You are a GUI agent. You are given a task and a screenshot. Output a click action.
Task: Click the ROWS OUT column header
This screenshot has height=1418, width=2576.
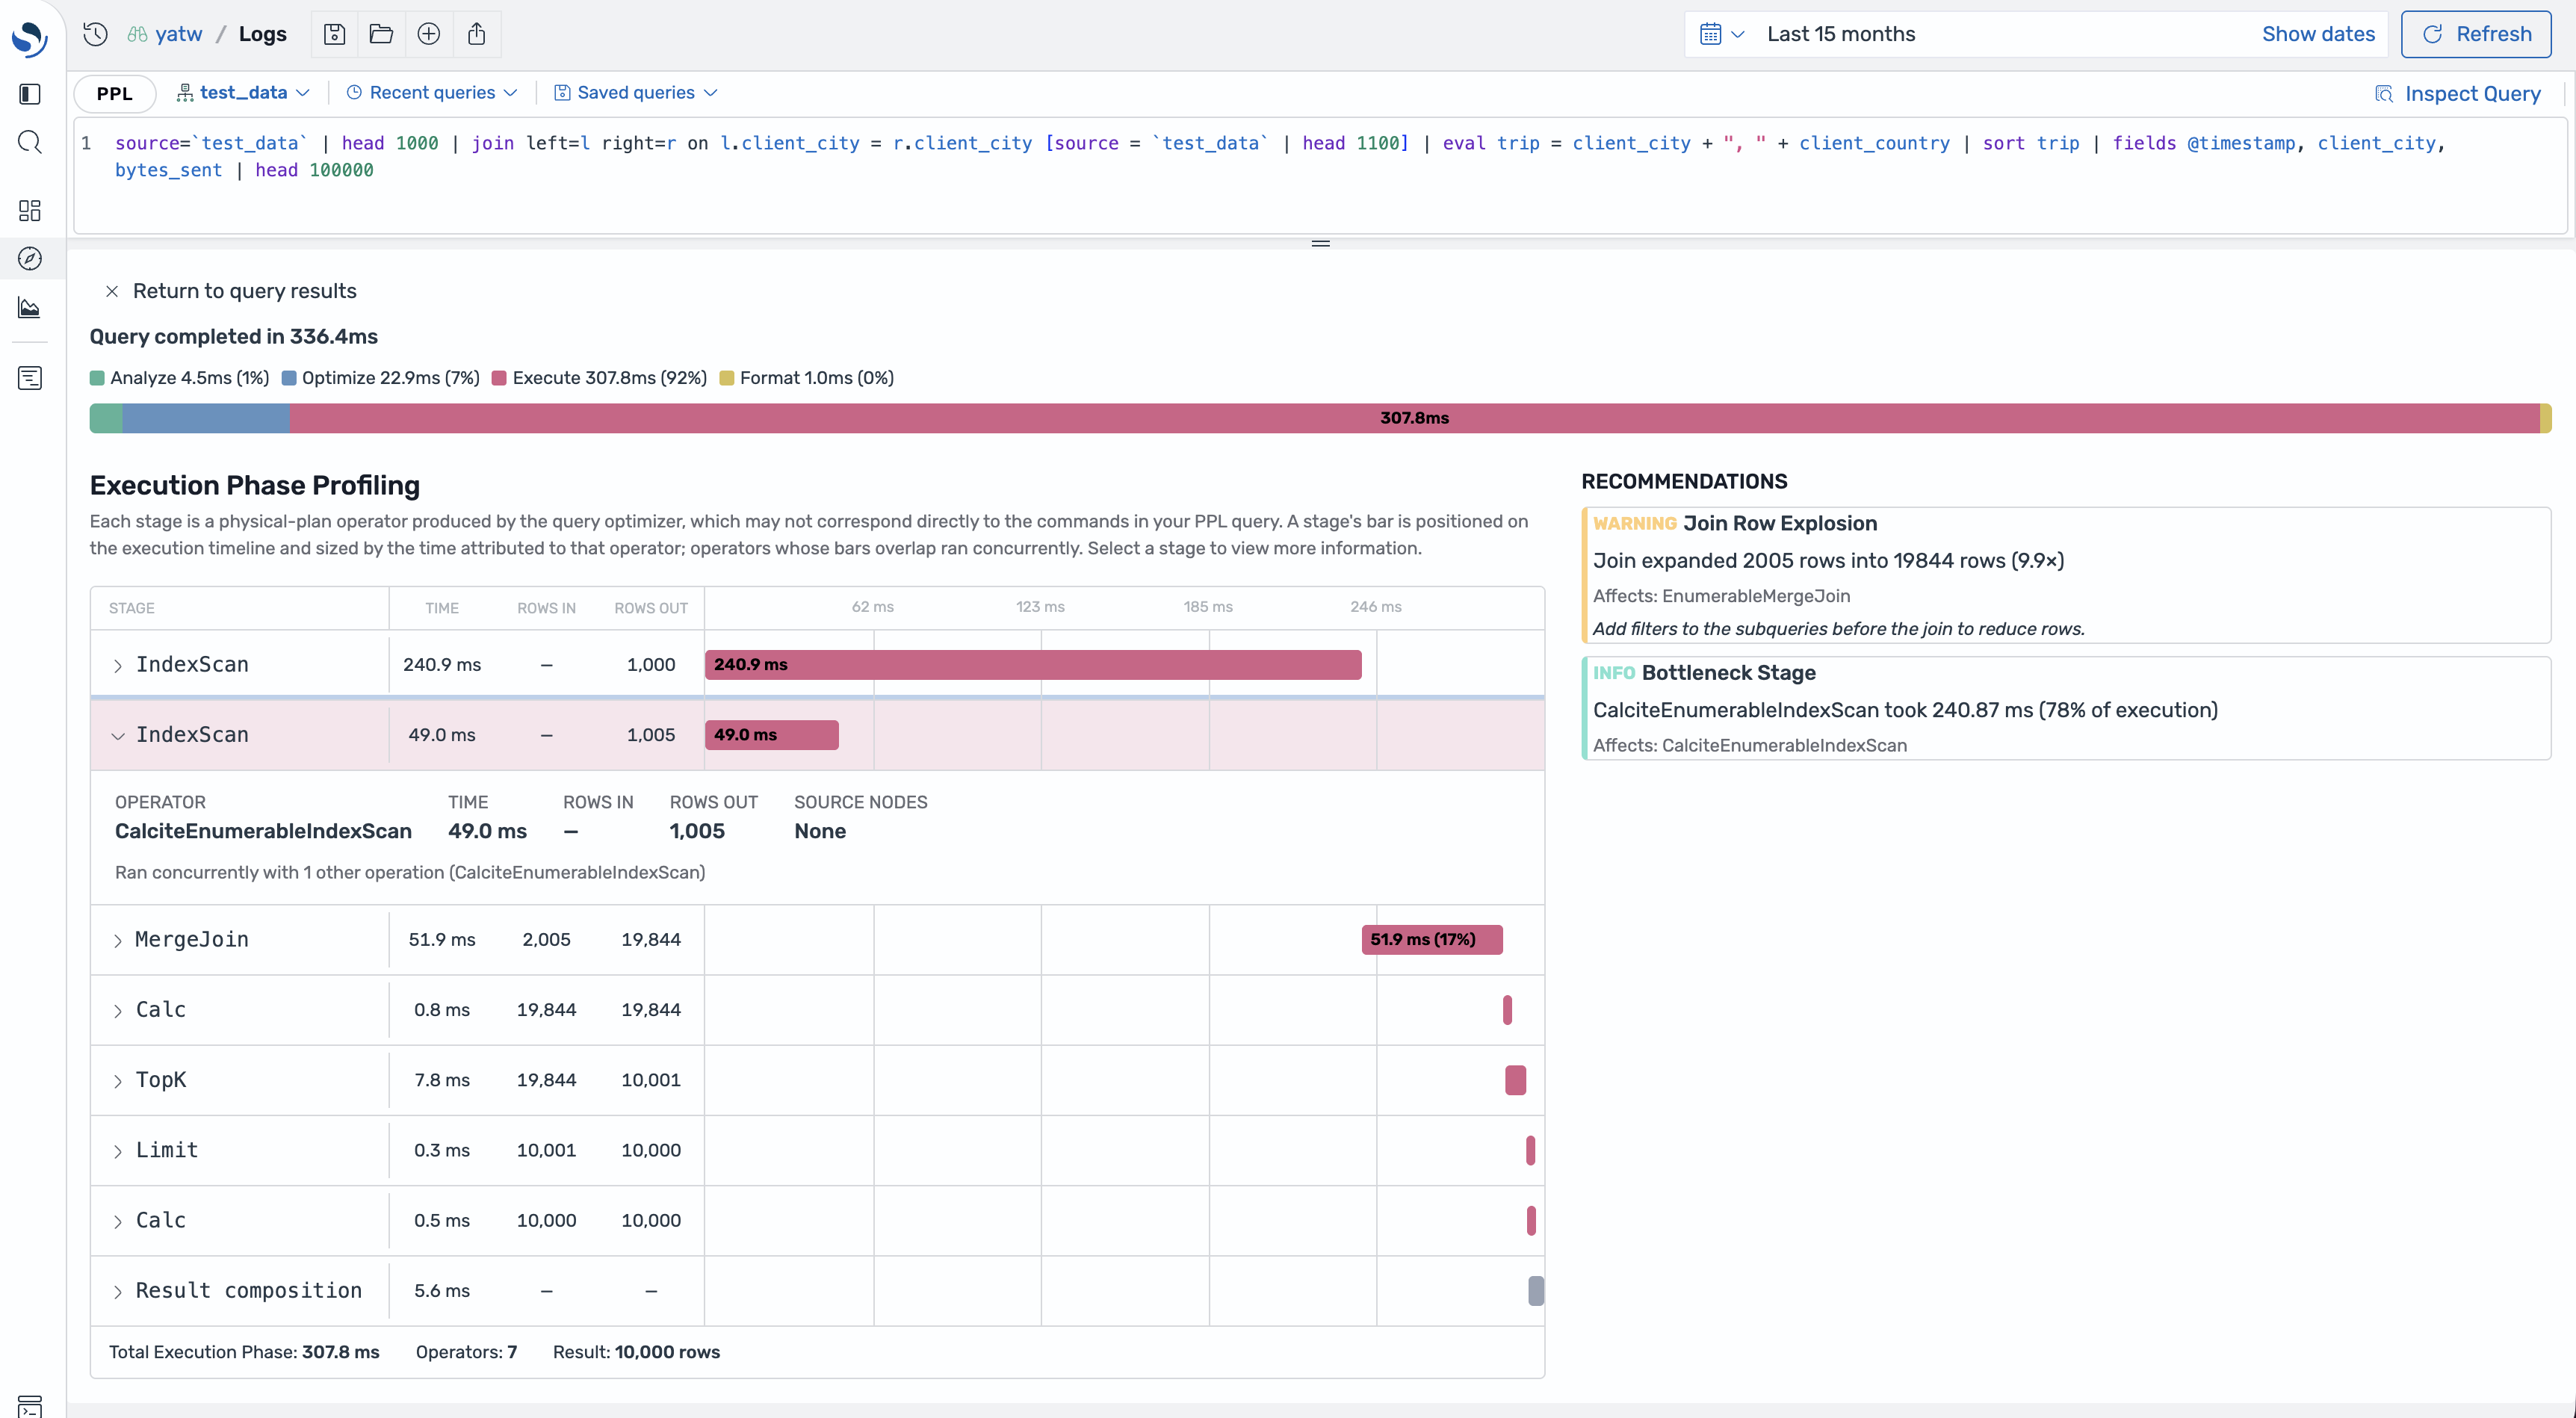[x=651, y=608]
